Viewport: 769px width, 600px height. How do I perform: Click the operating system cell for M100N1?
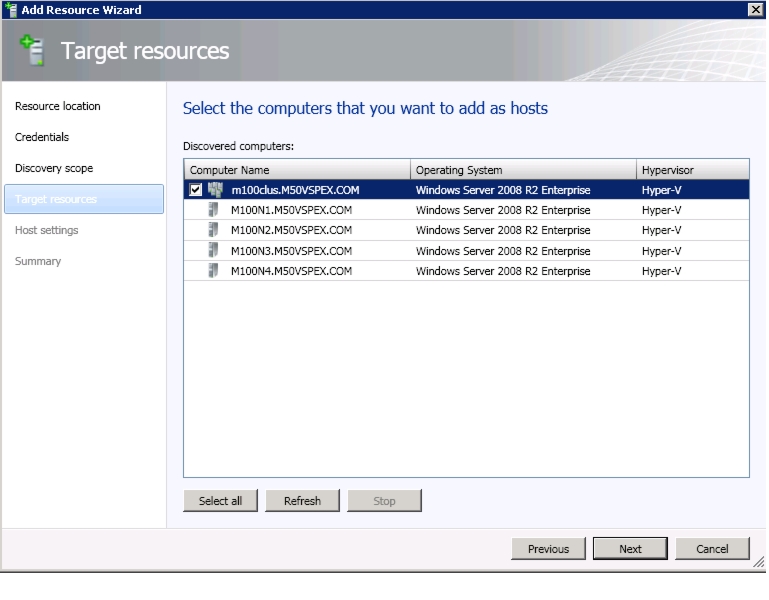(x=503, y=210)
